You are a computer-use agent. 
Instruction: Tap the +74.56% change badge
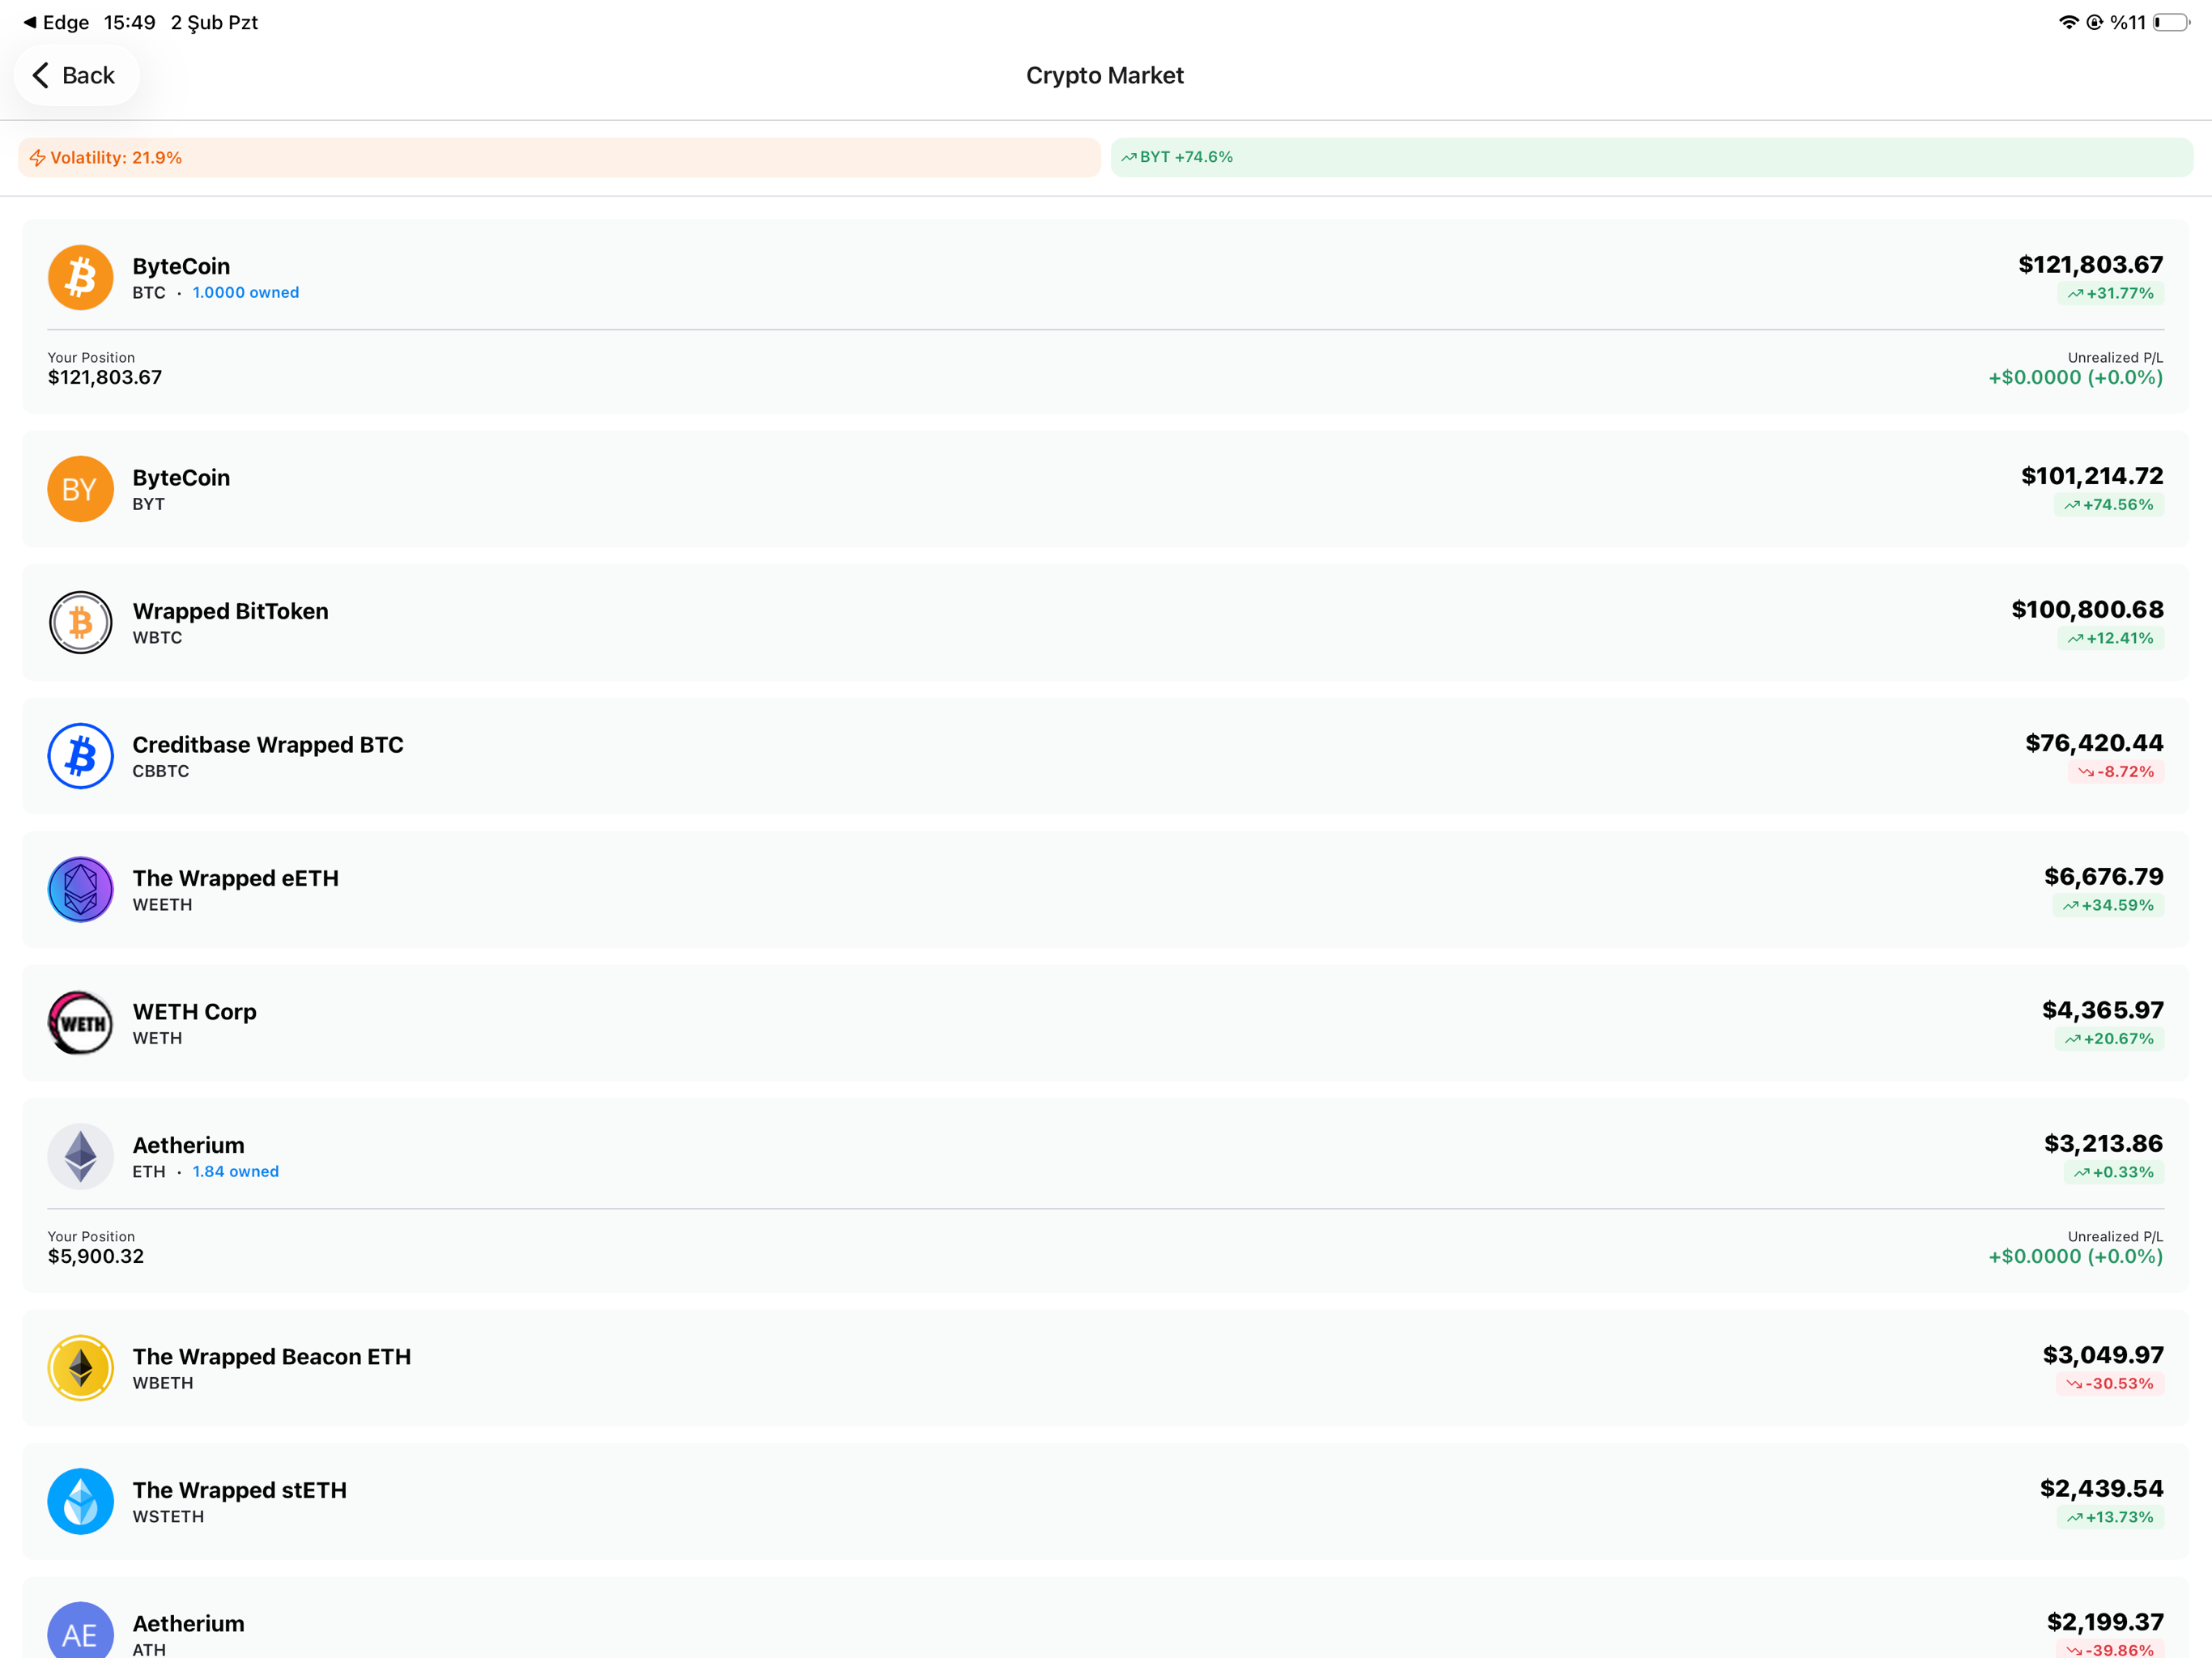pyautogui.click(x=2108, y=505)
